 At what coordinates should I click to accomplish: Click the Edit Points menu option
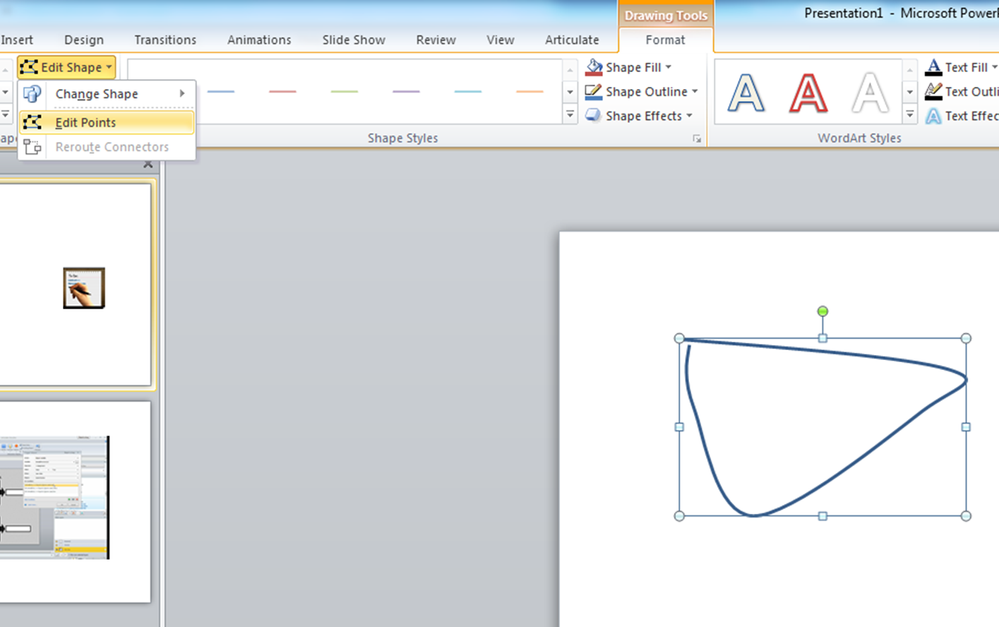coord(85,123)
